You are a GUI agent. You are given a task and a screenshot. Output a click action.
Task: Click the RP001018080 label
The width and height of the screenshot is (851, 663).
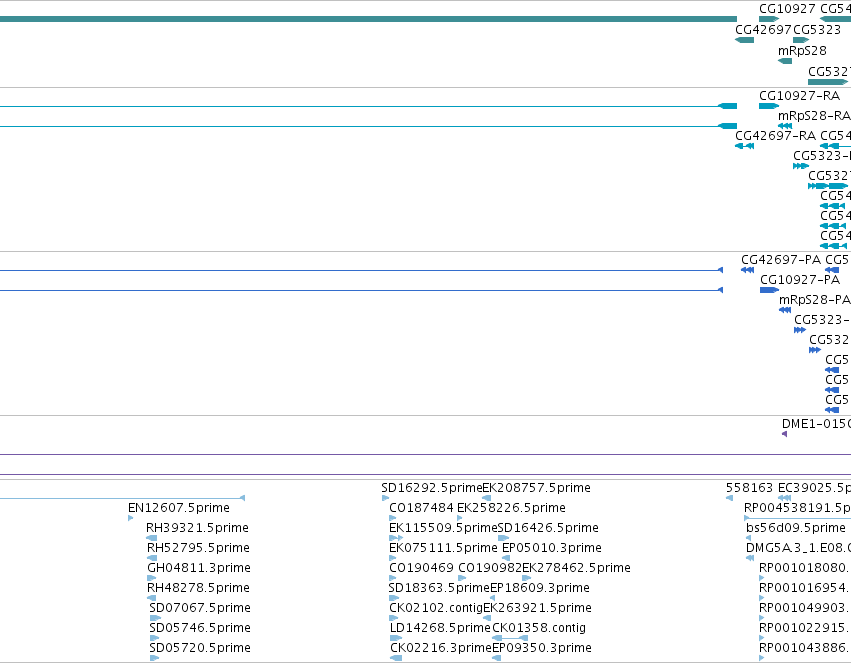[805, 568]
